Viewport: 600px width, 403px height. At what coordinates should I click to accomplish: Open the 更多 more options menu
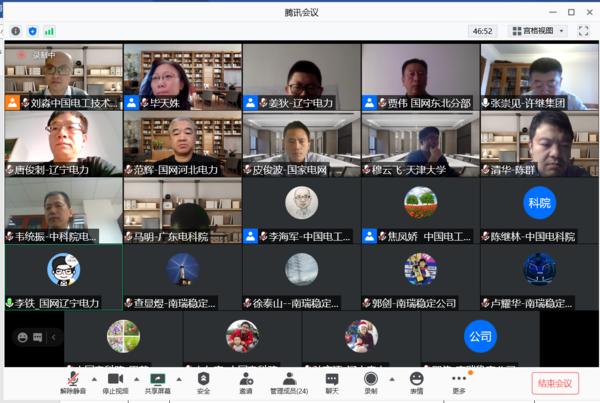[459, 381]
